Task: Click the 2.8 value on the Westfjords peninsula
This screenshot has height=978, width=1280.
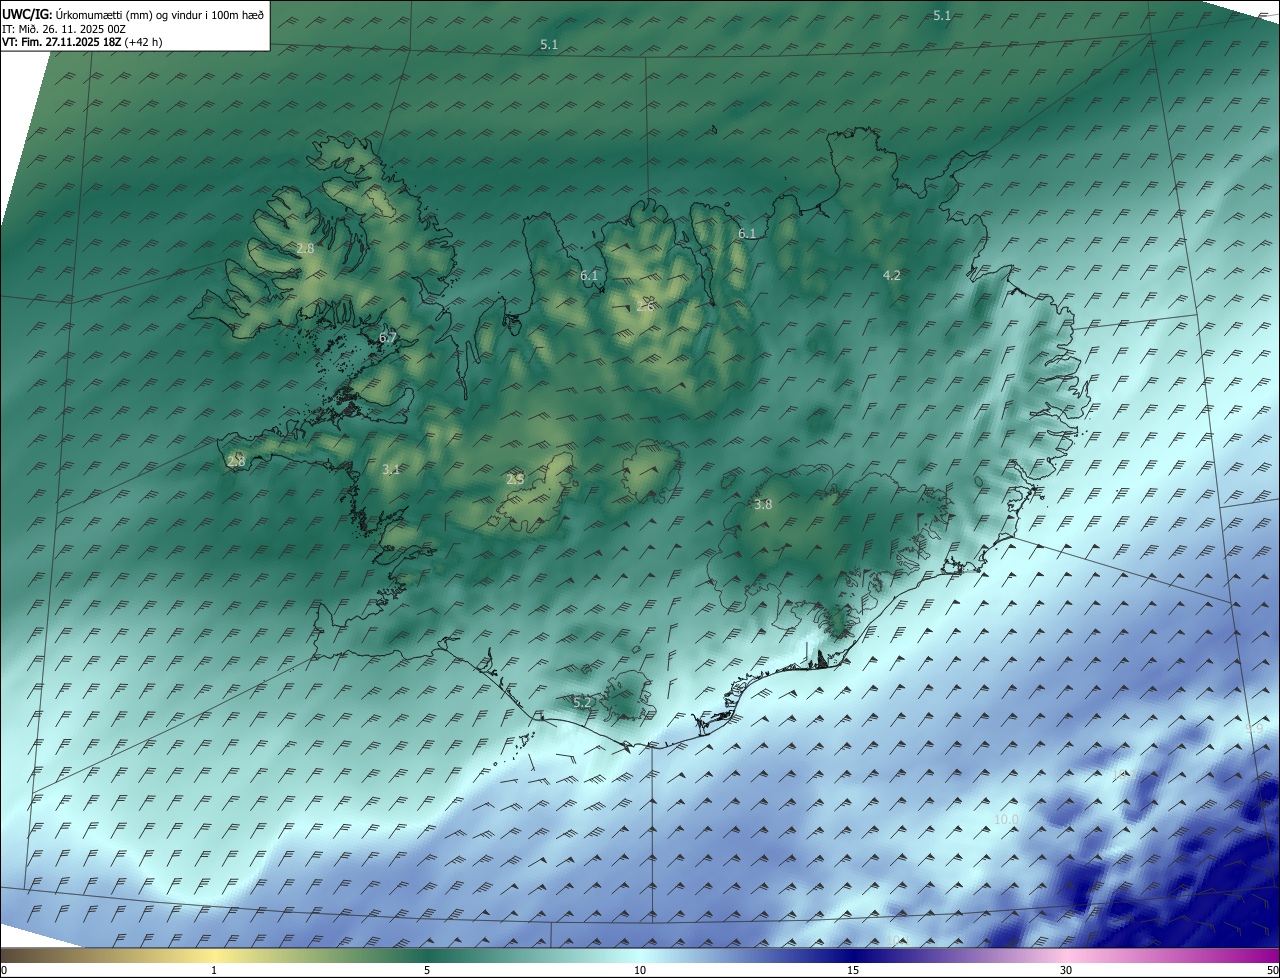Action: pos(305,248)
